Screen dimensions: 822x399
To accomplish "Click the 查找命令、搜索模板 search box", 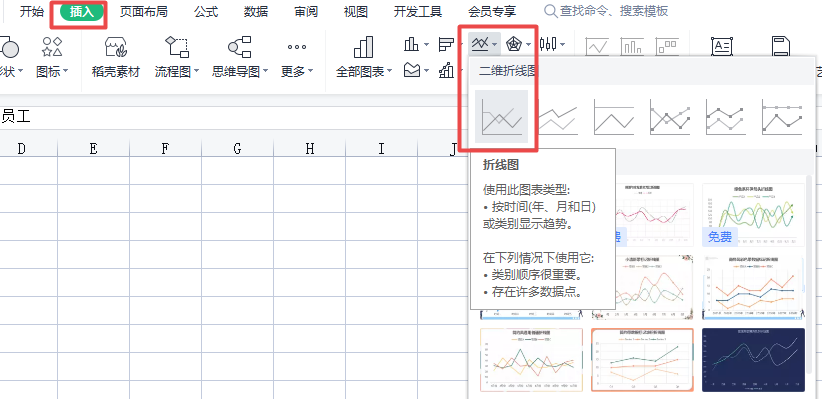I will pyautogui.click(x=606, y=11).
